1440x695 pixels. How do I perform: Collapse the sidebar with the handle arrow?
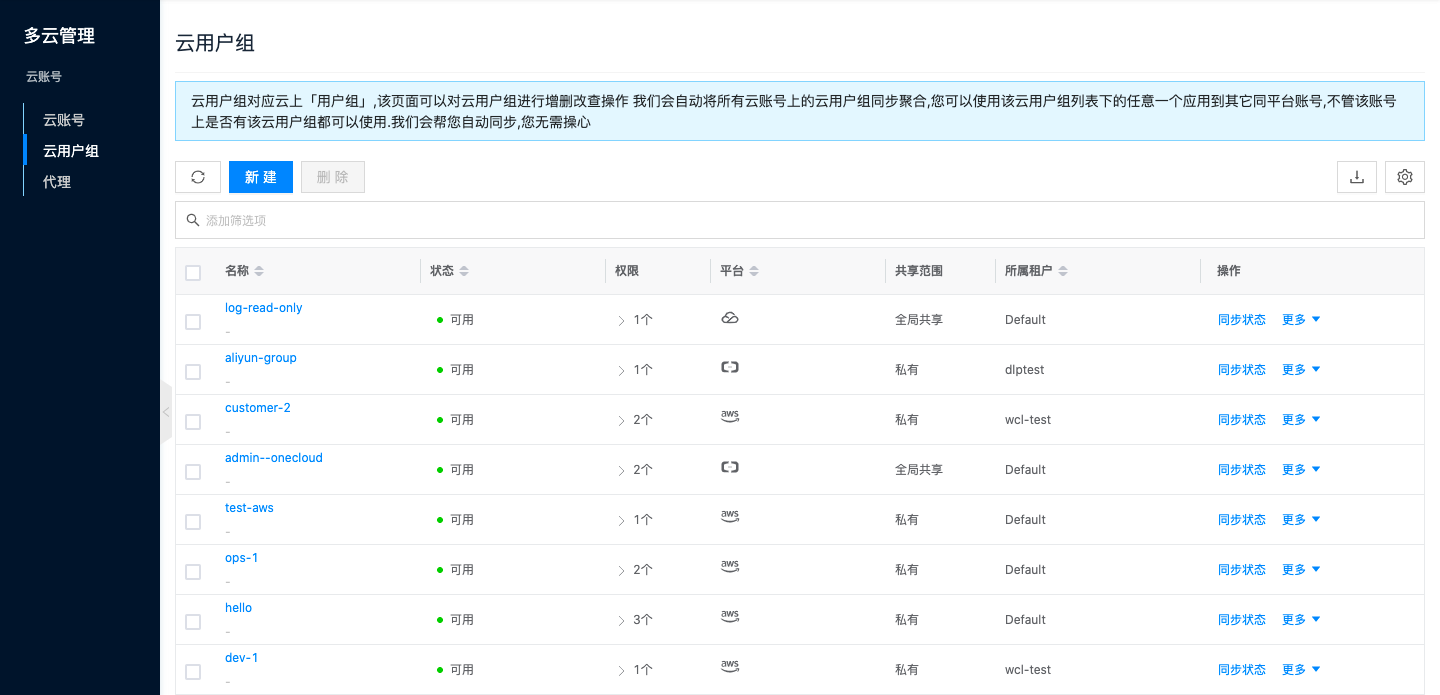[166, 412]
